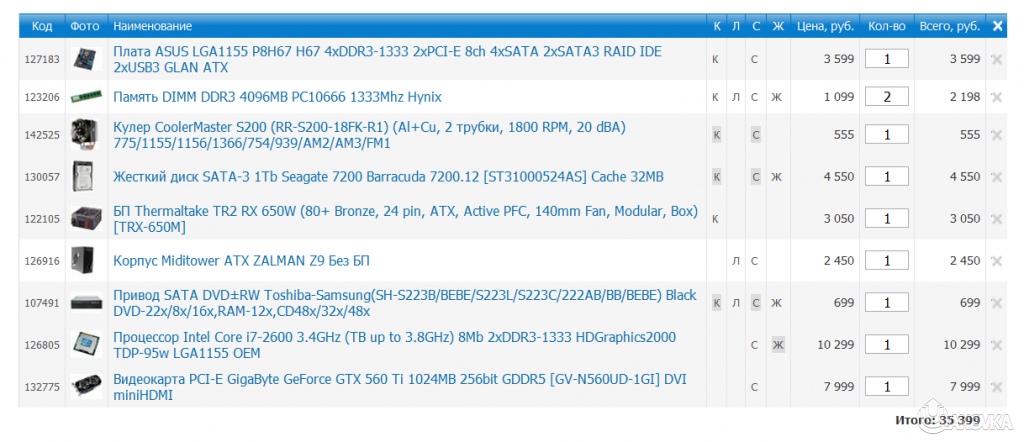
Task: Edit quantity field for Hynix memory
Action: [x=887, y=97]
